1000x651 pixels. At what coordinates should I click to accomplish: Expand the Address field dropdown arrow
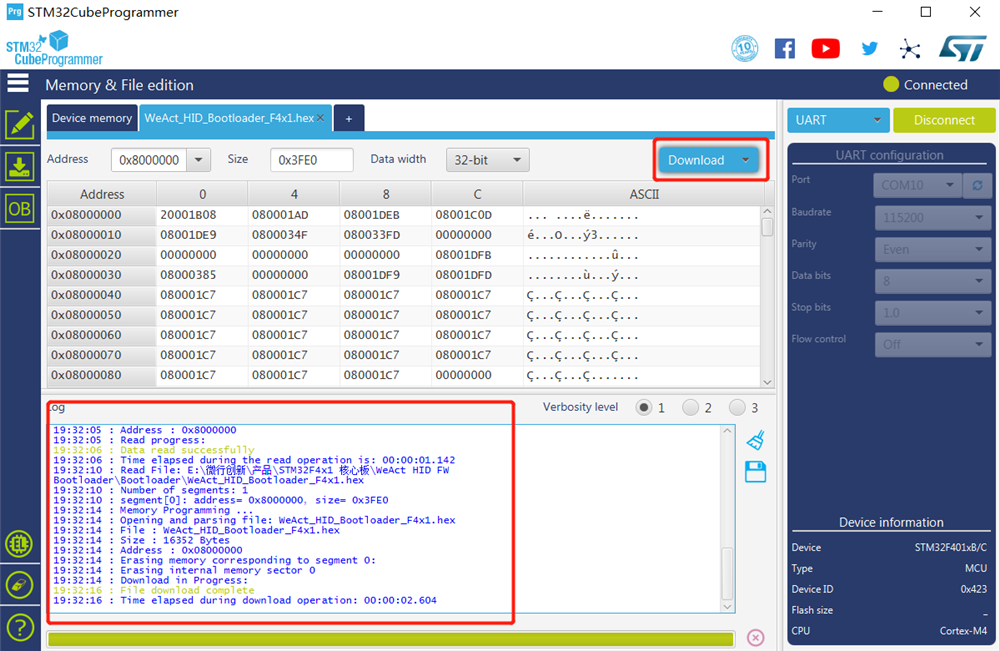[198, 160]
